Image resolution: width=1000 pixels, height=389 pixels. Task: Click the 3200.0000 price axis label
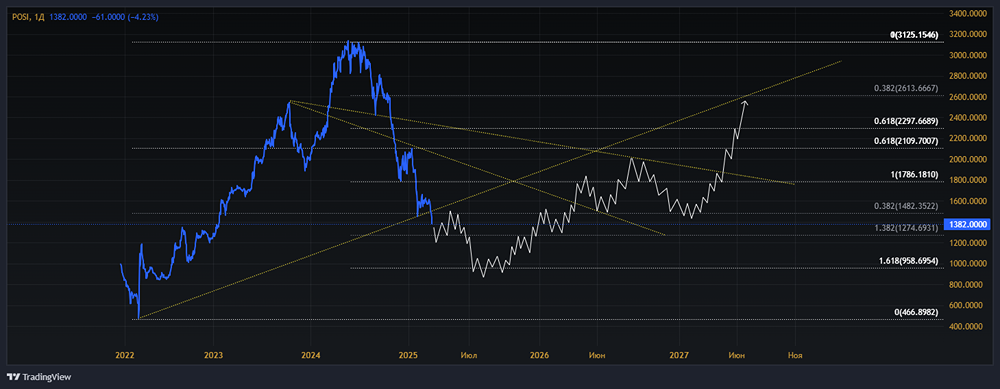(x=969, y=34)
